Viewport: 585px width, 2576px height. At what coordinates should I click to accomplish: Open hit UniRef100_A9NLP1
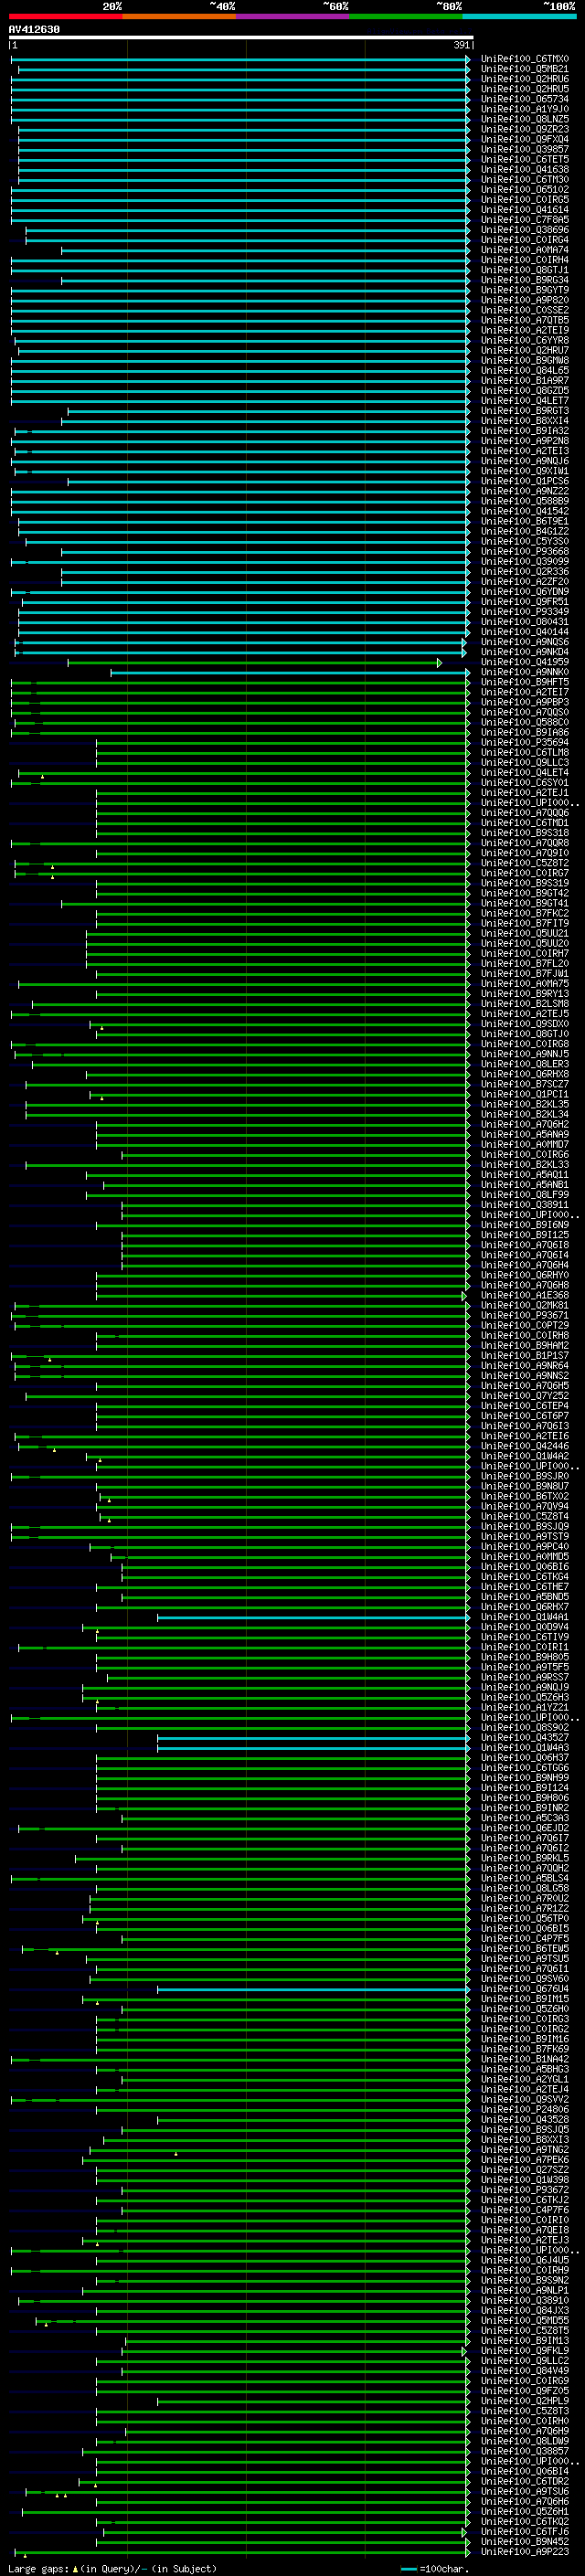525,2291
